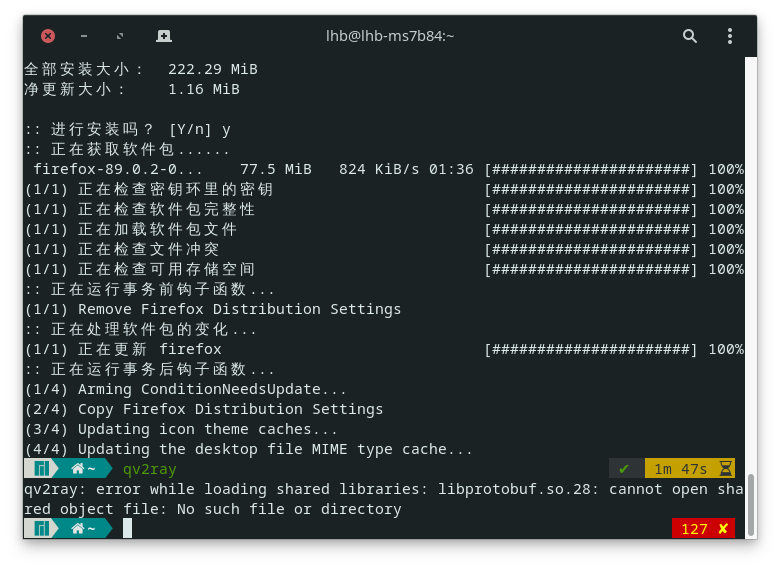Open a new terminal tab
Screen dimensions: 780x570
[164, 36]
